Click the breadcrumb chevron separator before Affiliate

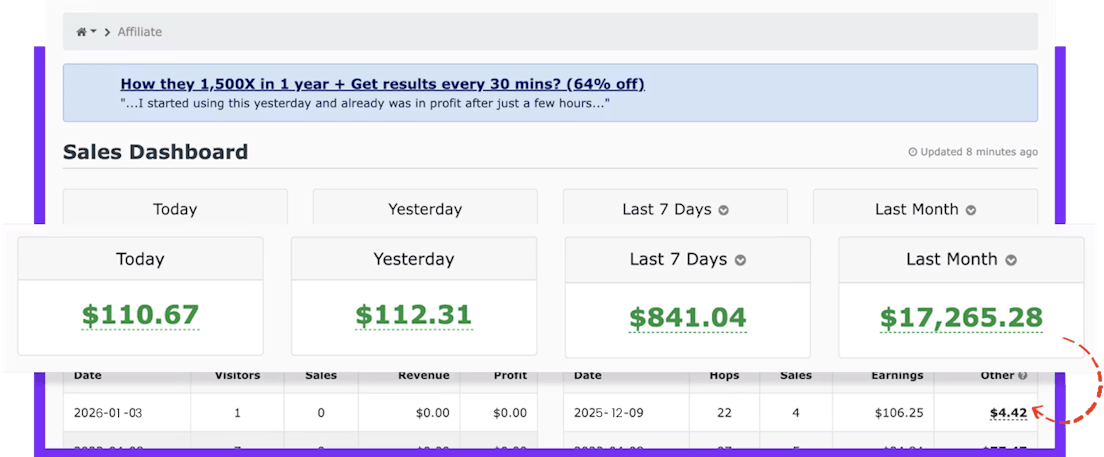107,32
